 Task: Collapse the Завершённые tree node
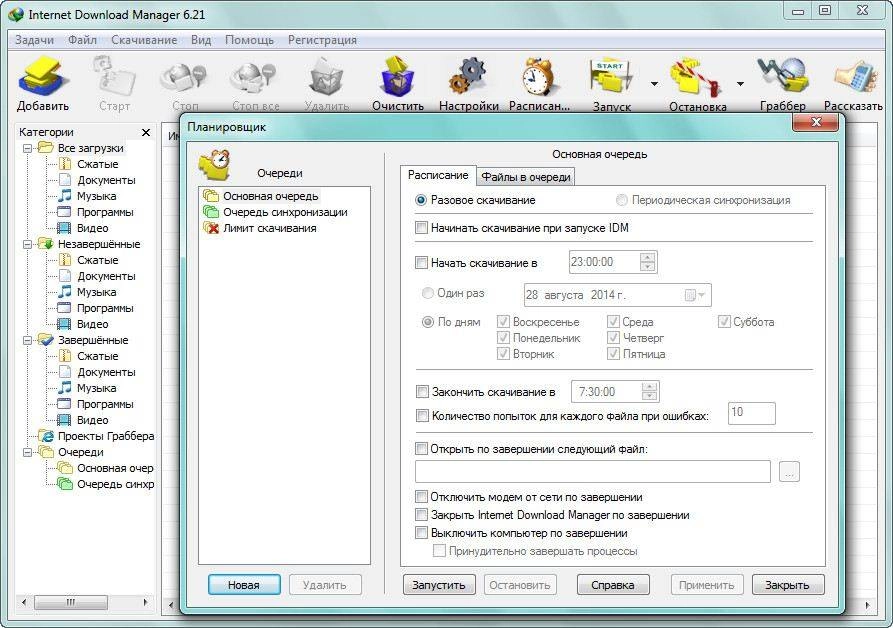point(27,340)
